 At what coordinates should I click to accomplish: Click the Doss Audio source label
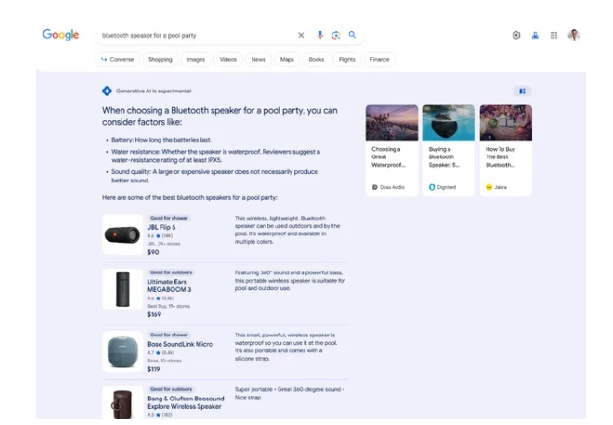(389, 187)
